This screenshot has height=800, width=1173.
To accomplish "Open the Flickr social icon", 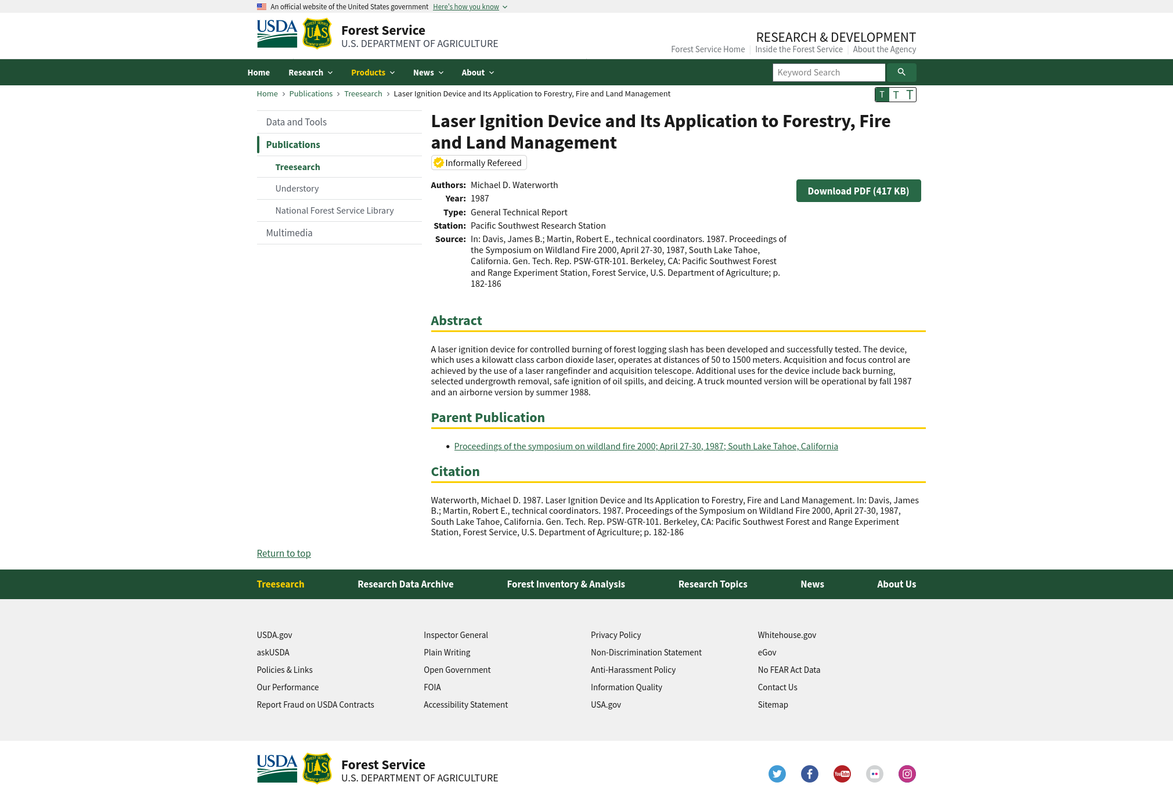I will click(x=875, y=774).
